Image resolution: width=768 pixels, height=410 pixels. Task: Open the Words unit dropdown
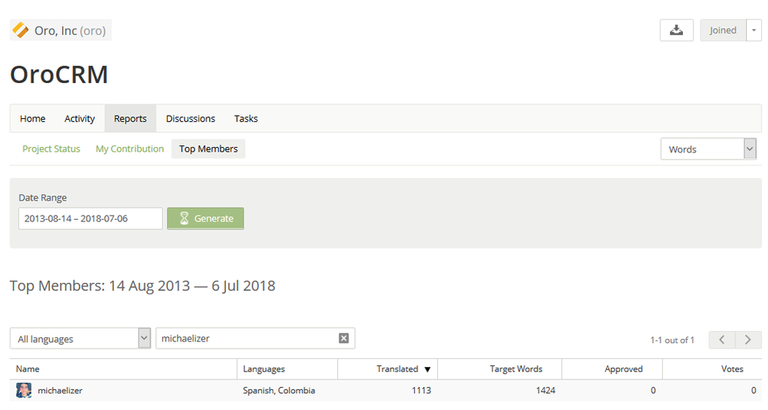tap(707, 149)
